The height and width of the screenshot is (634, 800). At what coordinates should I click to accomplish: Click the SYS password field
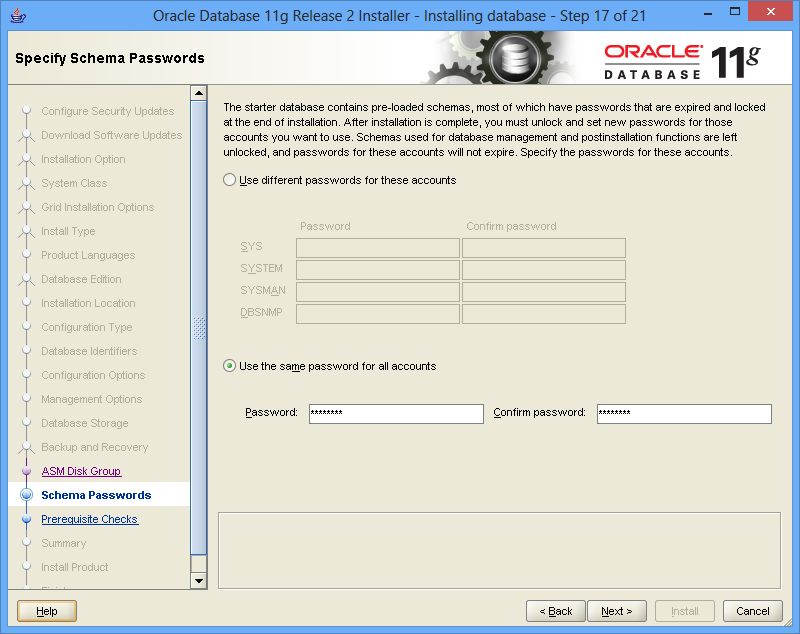(378, 248)
